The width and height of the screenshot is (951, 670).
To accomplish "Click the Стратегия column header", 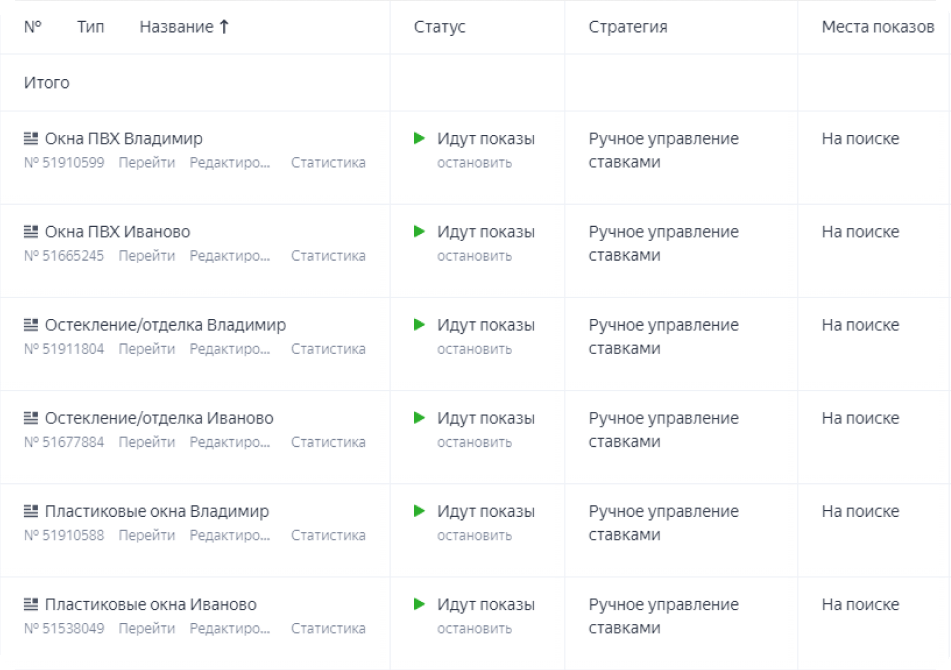I will pyautogui.click(x=628, y=27).
